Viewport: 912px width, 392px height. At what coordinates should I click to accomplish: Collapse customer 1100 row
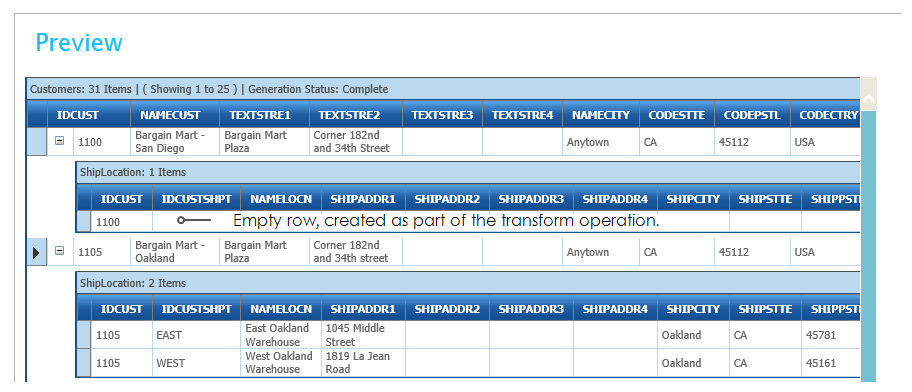59,141
